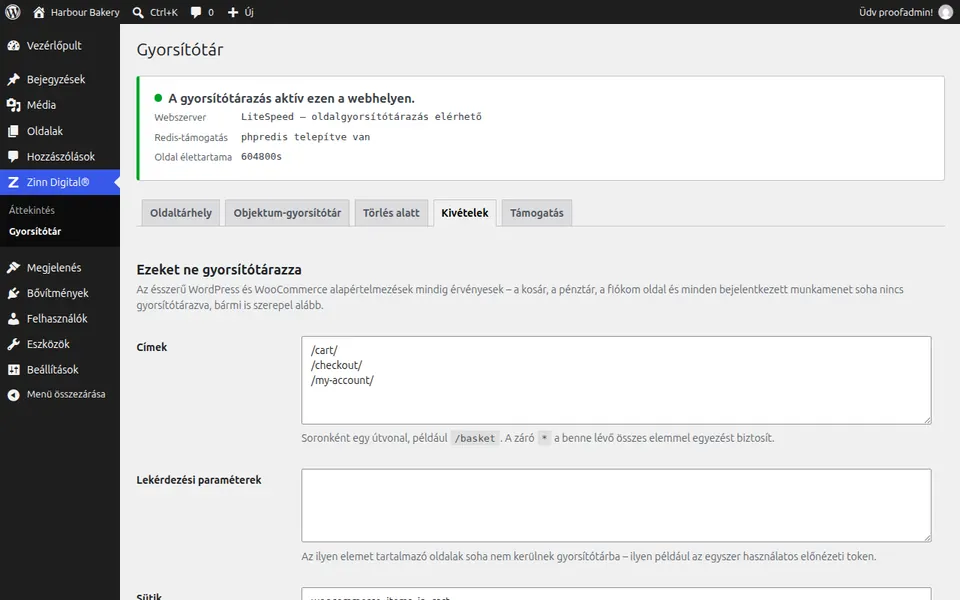Open Harbour Bakery site link

(x=85, y=12)
